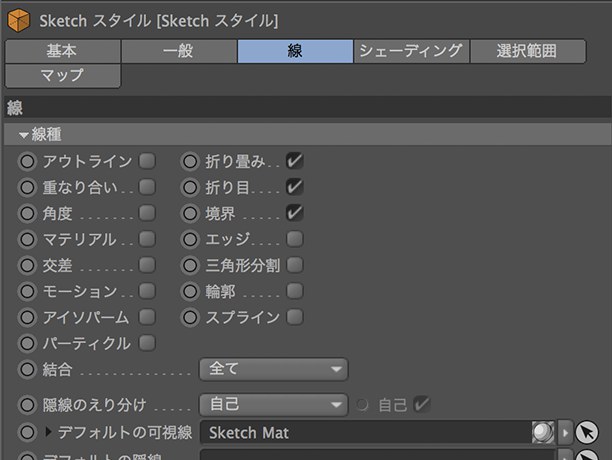Click the animation dot beside 三角形分割
This screenshot has height=460, width=612.
point(190,265)
